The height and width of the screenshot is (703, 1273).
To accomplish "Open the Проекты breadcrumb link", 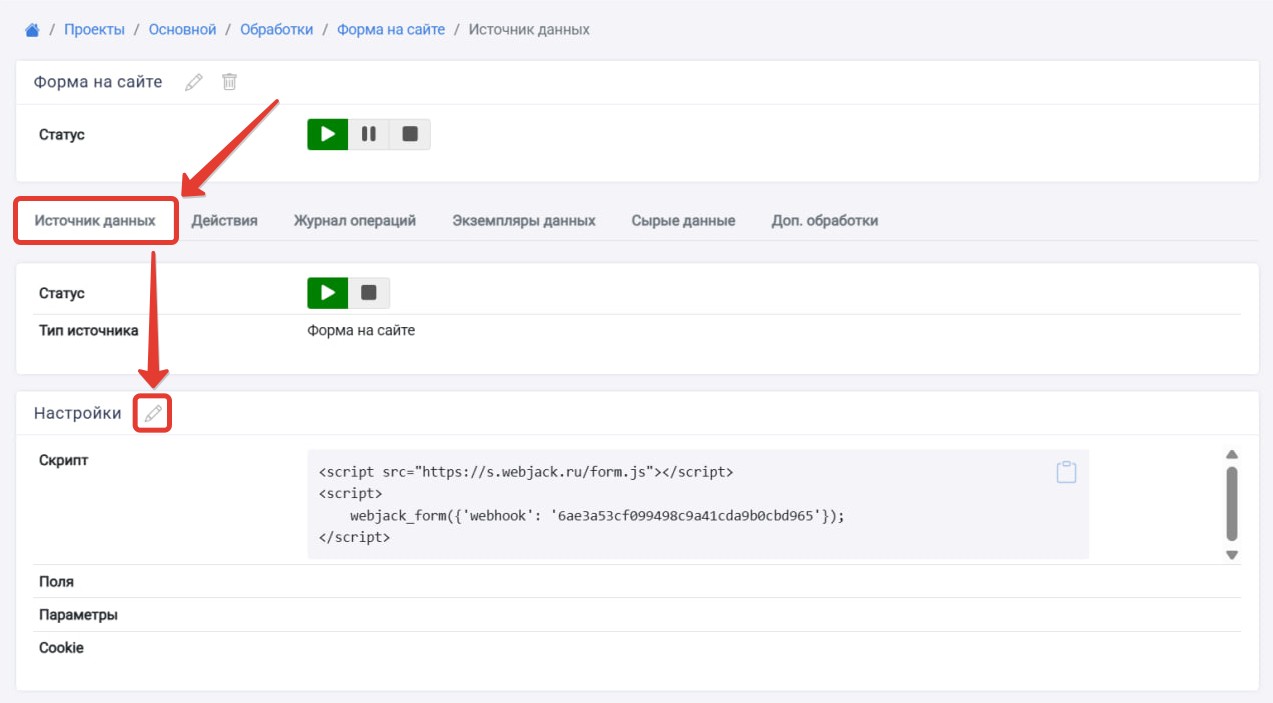I will pos(94,30).
